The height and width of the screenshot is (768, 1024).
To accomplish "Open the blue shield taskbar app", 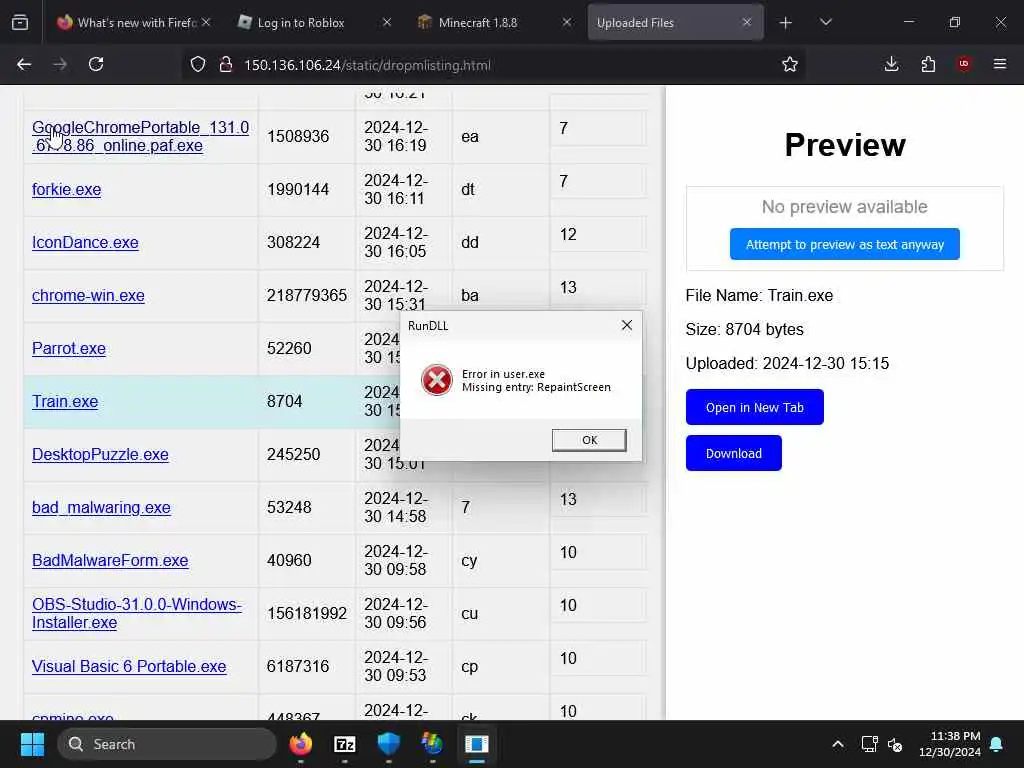I will 389,744.
